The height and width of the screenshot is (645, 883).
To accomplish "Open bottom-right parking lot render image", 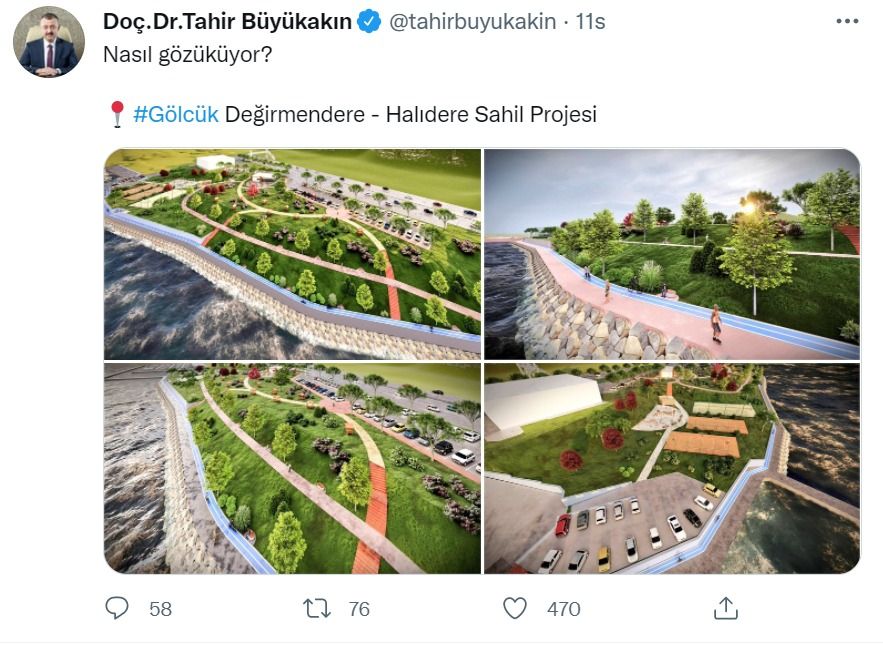I will 672,469.
